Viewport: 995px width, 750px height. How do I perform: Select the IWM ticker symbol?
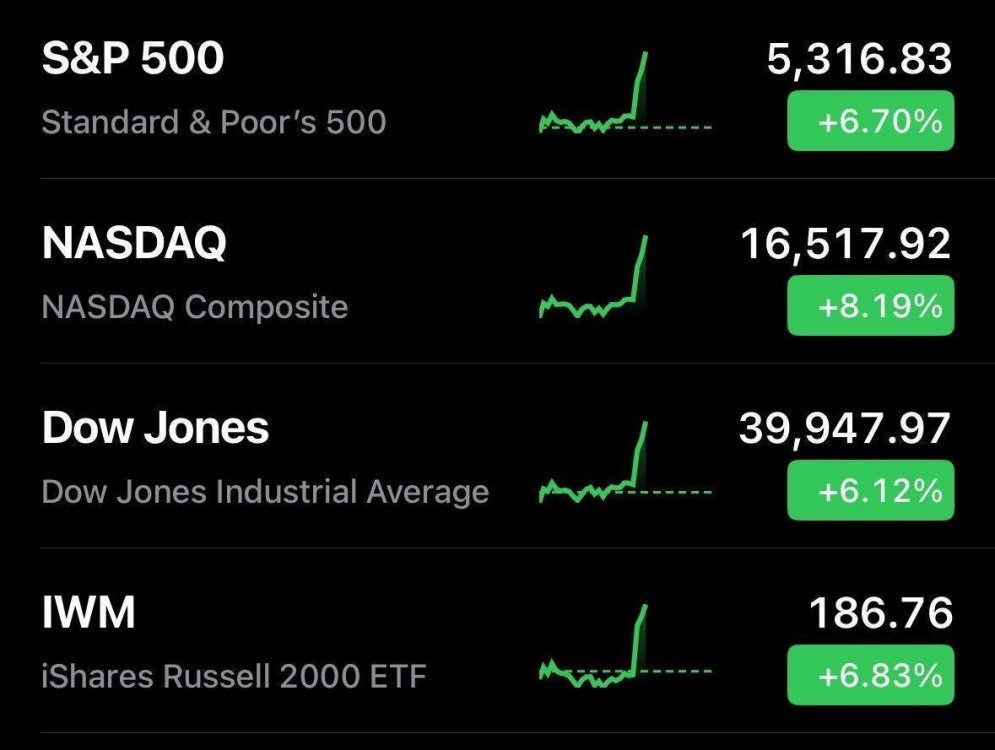pyautogui.click(x=88, y=613)
